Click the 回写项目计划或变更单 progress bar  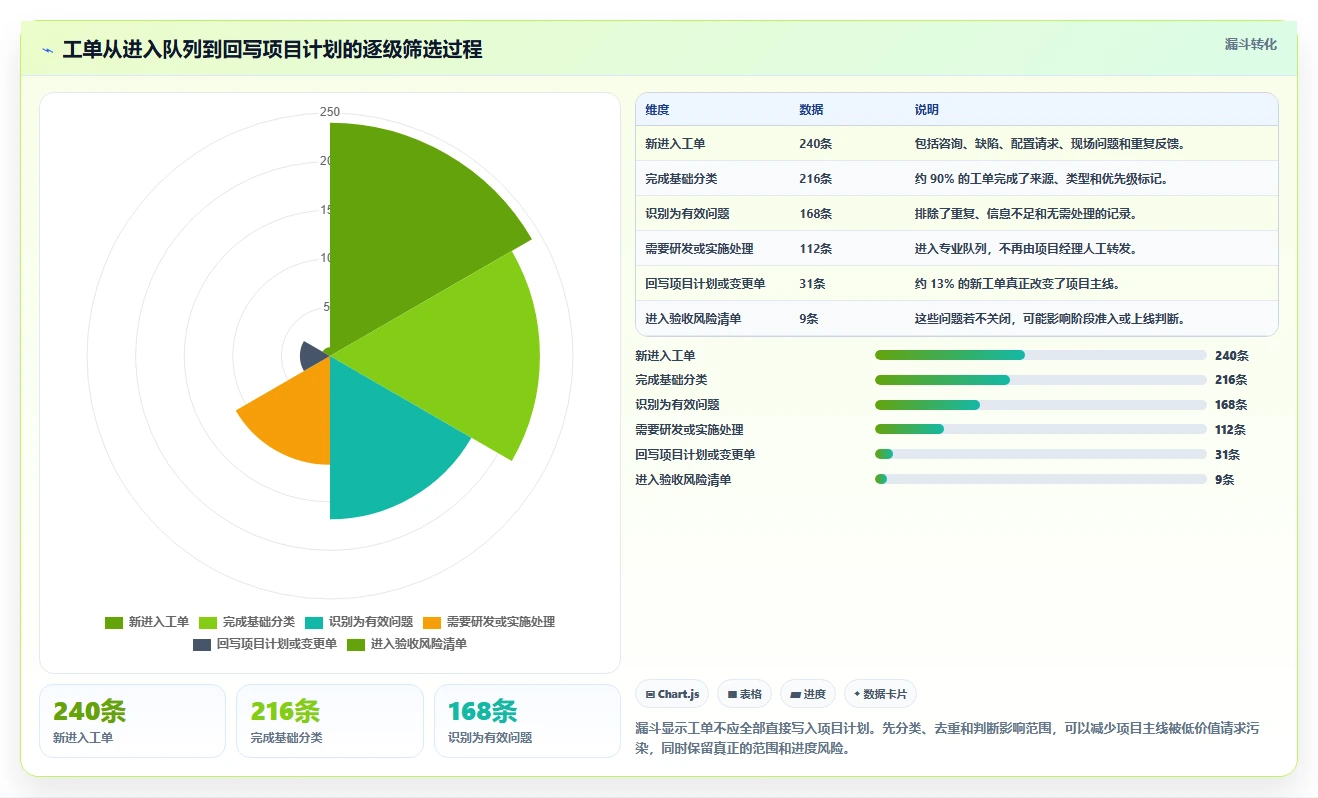[x=1041, y=455]
